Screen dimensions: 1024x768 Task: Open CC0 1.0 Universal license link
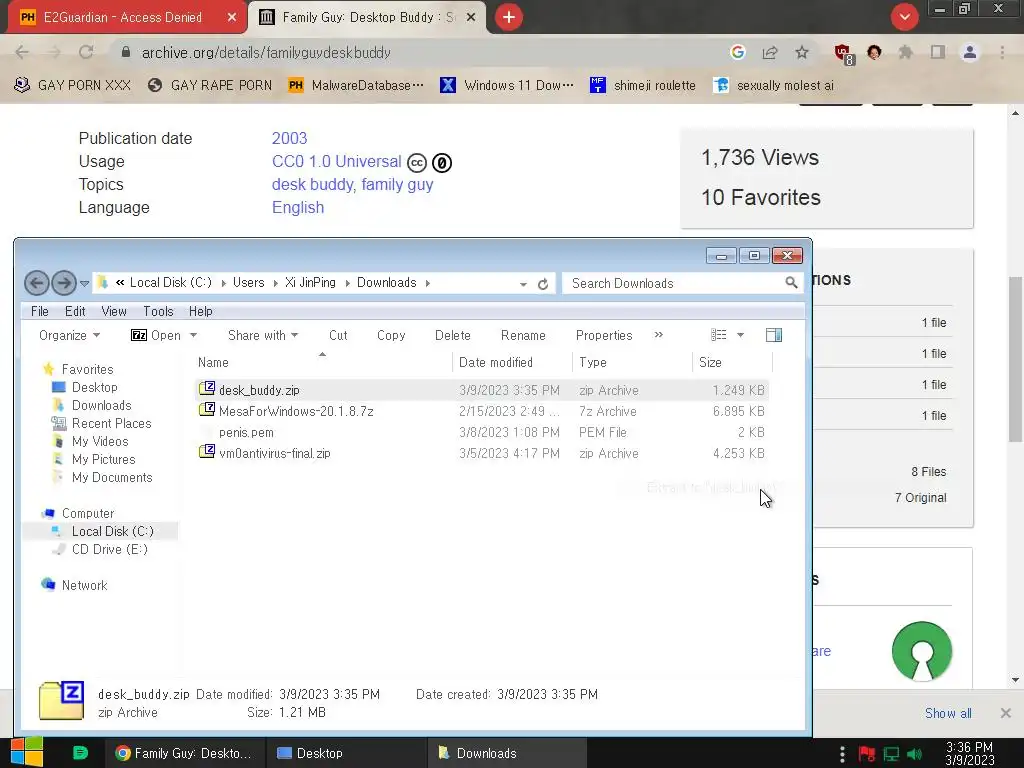336,161
